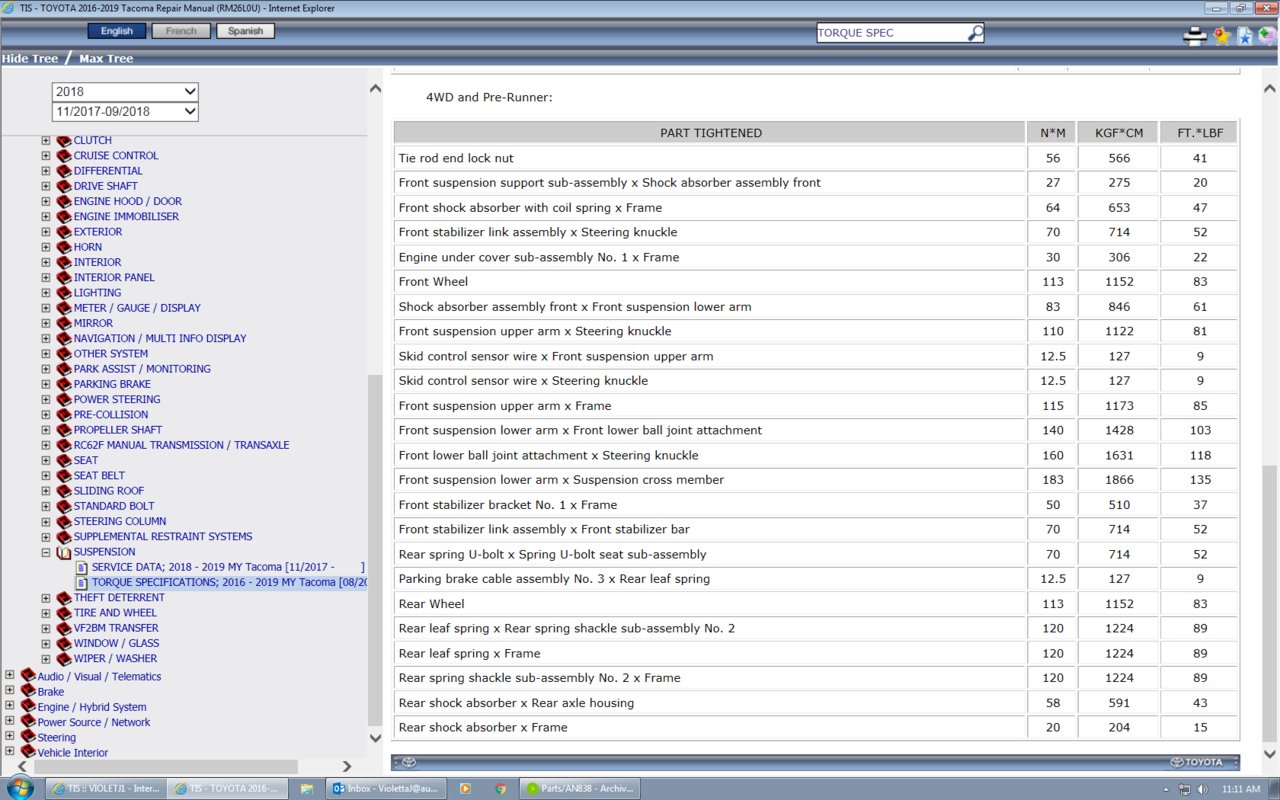1280x800 pixels.
Task: Expand the PARKING BRAKE tree node
Action: coord(46,384)
